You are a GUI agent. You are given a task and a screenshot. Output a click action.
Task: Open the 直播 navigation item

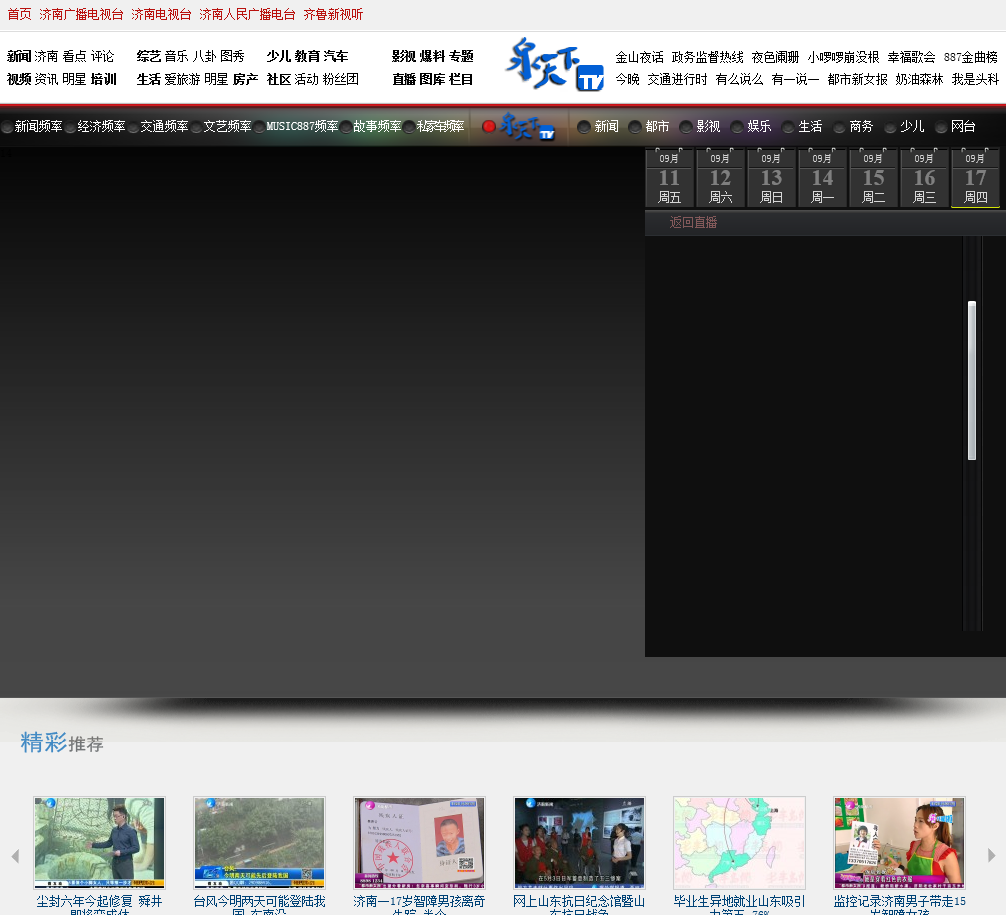[404, 79]
